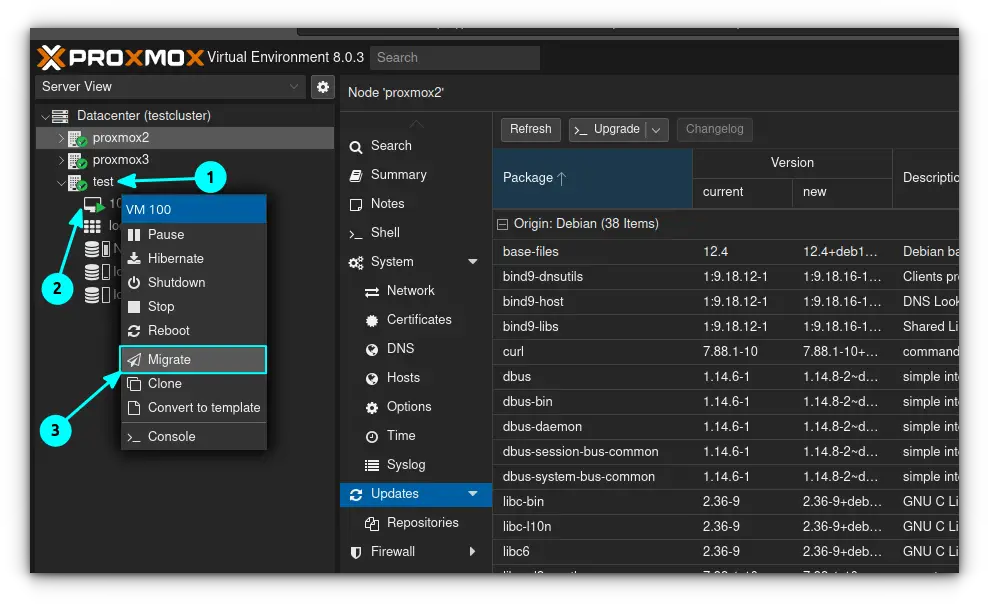Open Console from VM context menu
The height and width of the screenshot is (605, 989).
point(193,437)
